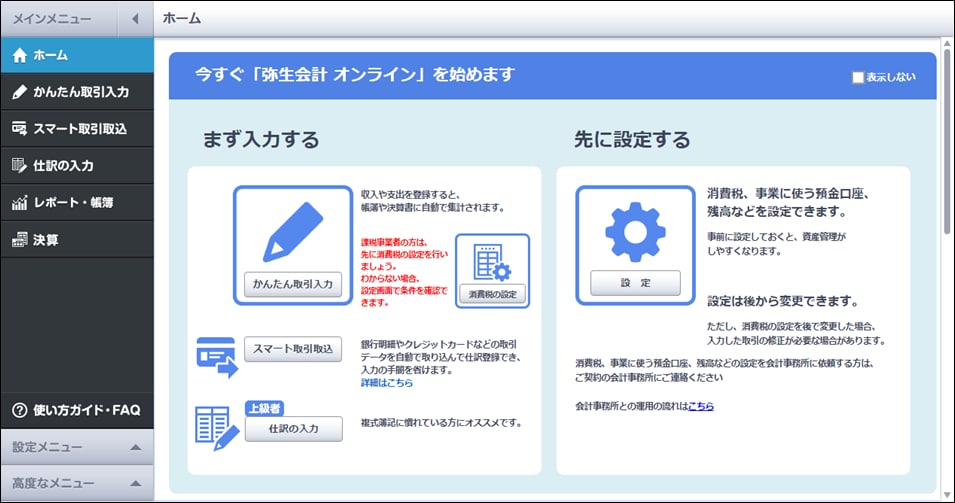Click 仕訳の入力 button under 上級者

294,429
